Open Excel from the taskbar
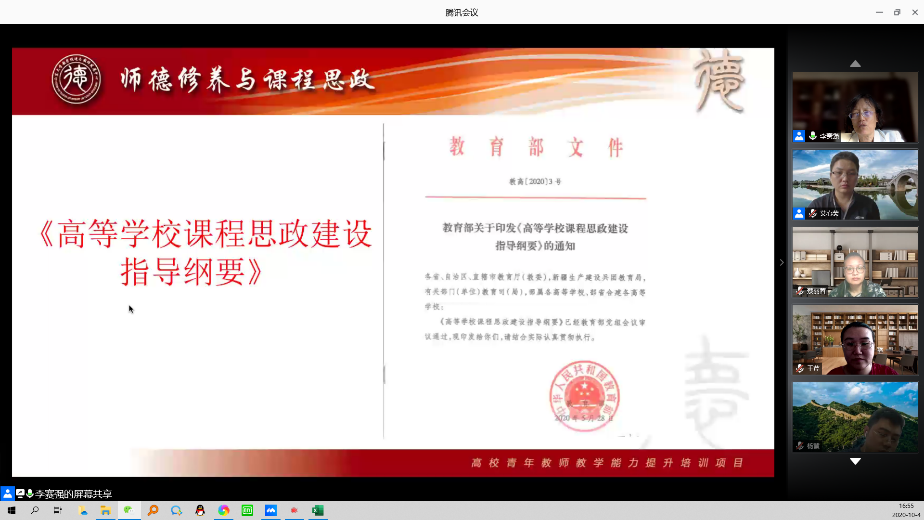This screenshot has width=924, height=520. coord(318,510)
